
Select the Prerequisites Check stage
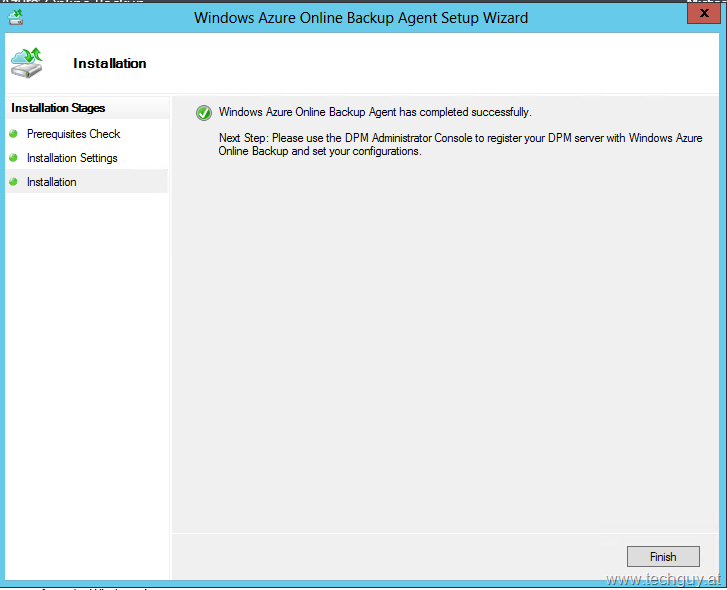pyautogui.click(x=73, y=134)
